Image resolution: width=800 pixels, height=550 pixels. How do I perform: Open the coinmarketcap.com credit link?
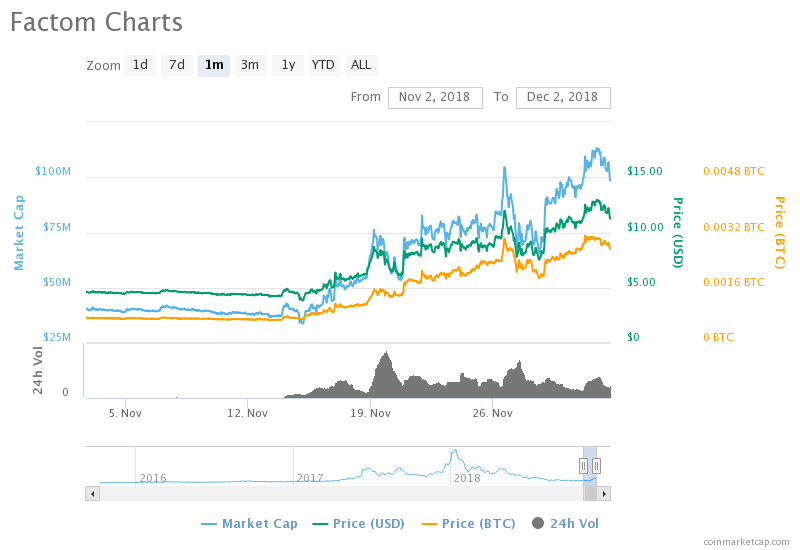(746, 541)
